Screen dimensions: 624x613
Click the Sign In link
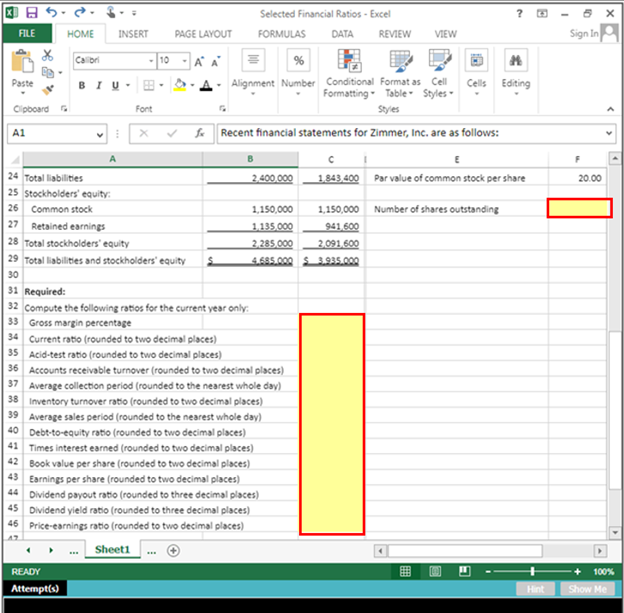point(584,33)
